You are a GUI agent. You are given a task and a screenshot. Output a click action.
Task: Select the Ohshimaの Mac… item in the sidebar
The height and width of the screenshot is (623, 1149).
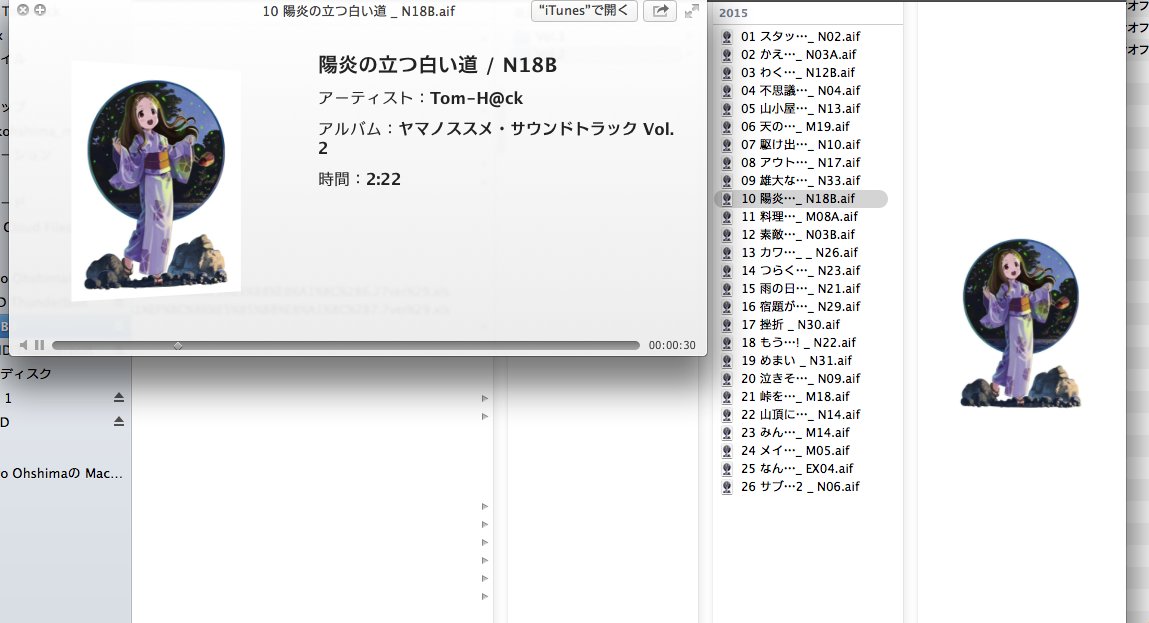[62, 473]
